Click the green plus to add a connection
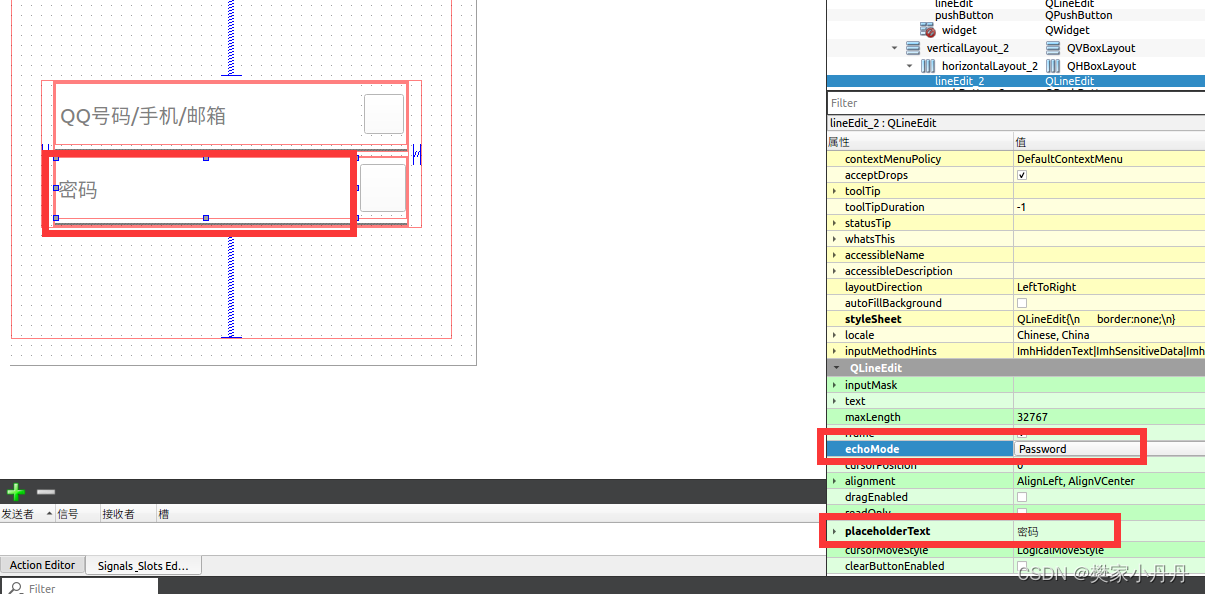1205x594 pixels. pyautogui.click(x=15, y=492)
